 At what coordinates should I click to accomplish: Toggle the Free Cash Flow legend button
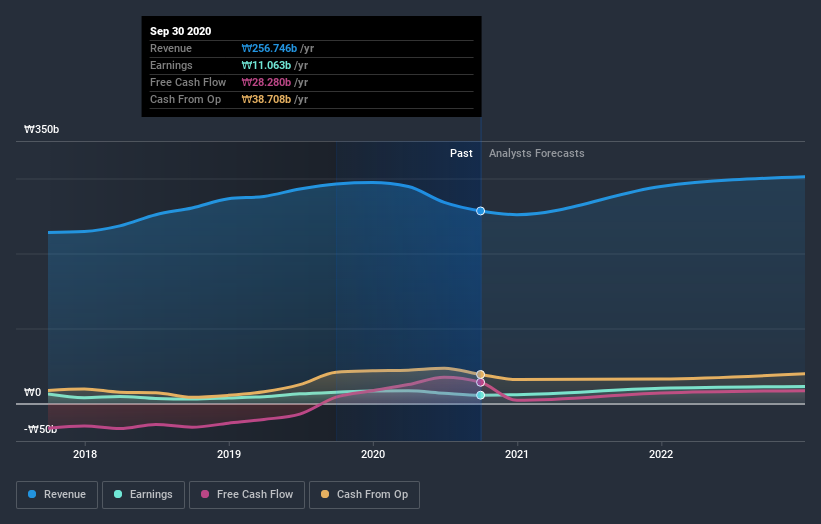(x=247, y=495)
